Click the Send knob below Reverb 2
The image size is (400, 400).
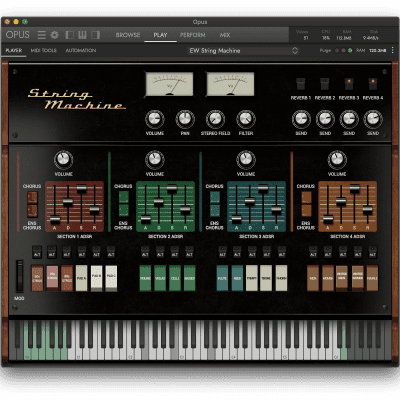click(325, 119)
